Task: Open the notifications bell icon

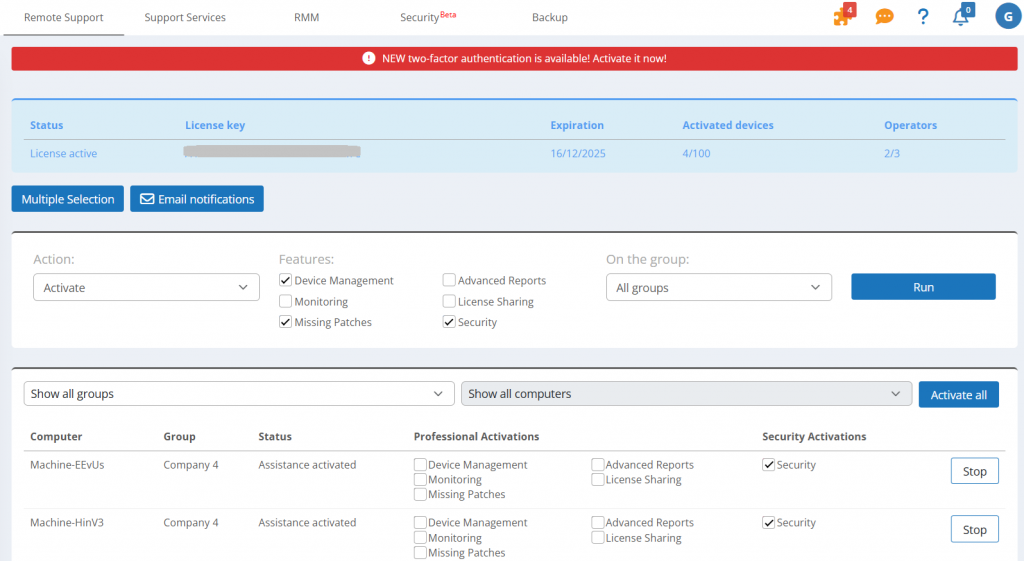Action: click(960, 17)
